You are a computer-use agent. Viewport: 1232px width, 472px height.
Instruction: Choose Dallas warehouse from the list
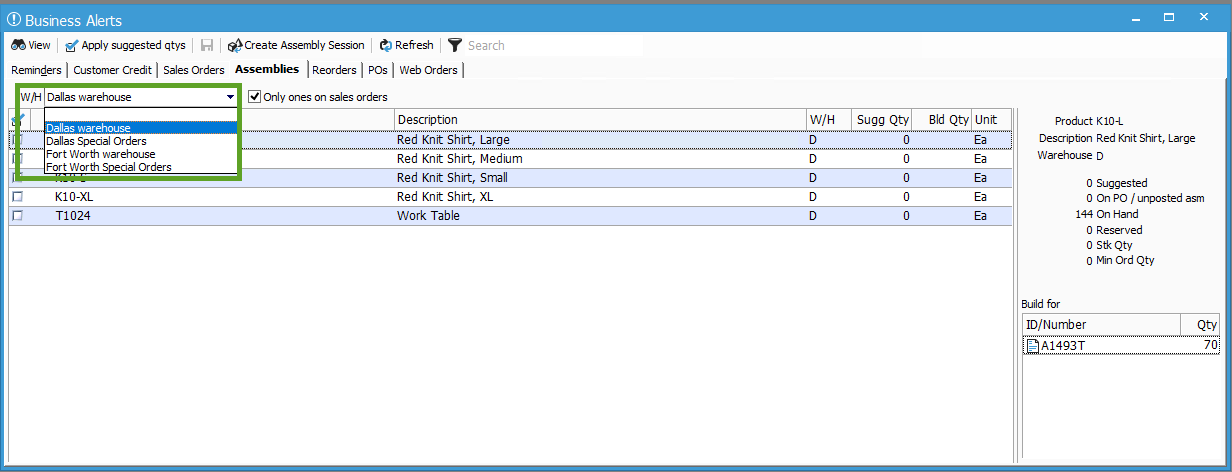pyautogui.click(x=141, y=128)
